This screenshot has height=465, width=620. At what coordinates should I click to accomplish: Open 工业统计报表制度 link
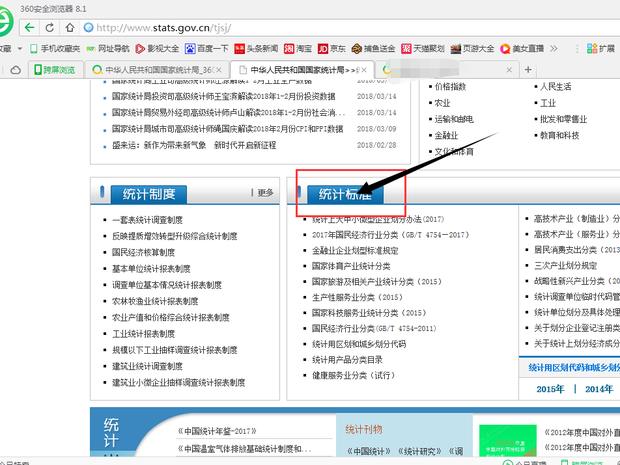coord(144,334)
